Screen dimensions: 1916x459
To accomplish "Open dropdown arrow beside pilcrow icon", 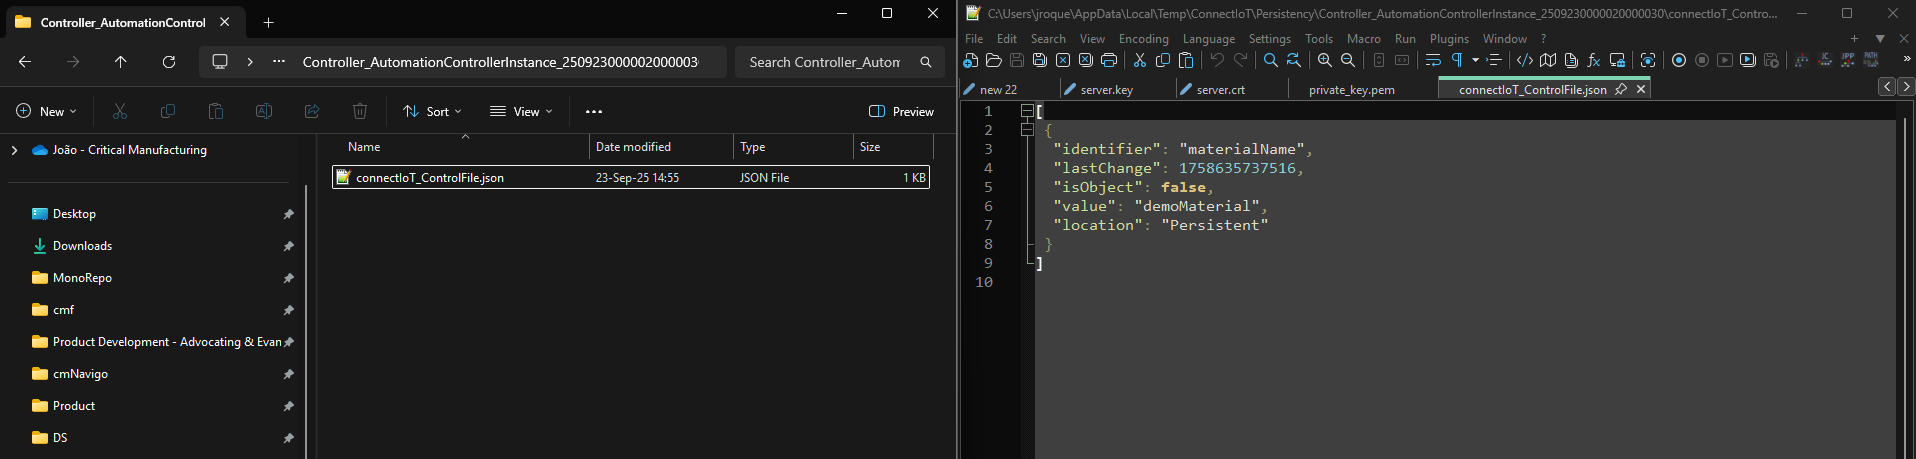I will [x=1475, y=60].
